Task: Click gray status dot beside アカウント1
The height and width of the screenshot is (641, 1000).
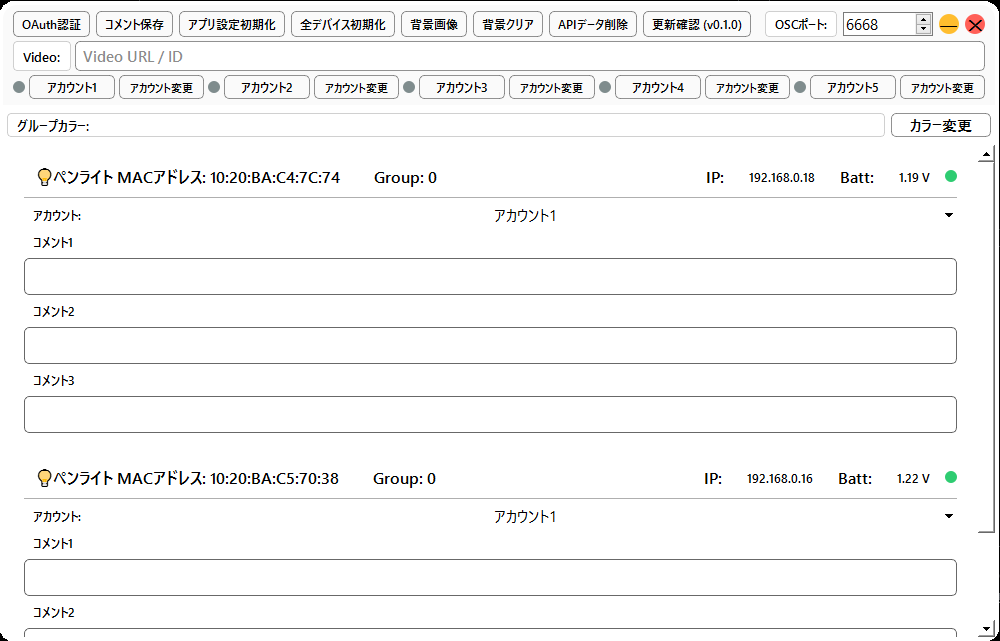Action: [x=19, y=87]
